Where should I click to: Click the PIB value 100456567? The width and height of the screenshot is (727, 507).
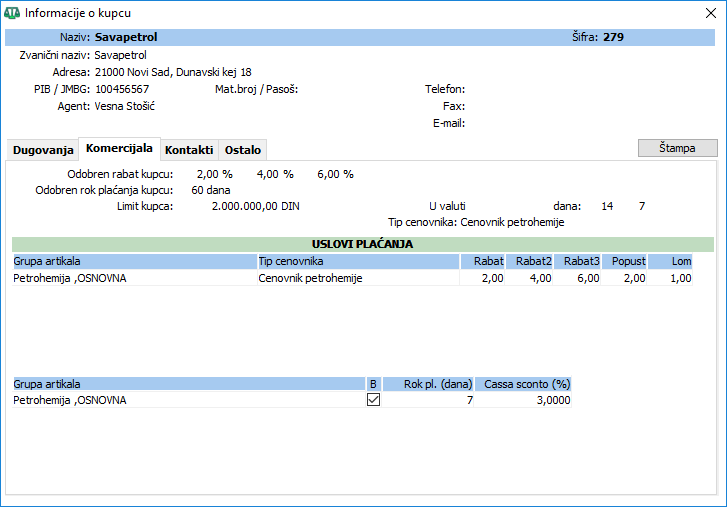[122, 89]
